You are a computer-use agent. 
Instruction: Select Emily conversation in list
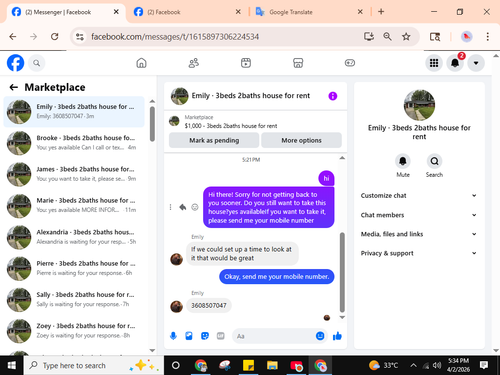coord(74,112)
